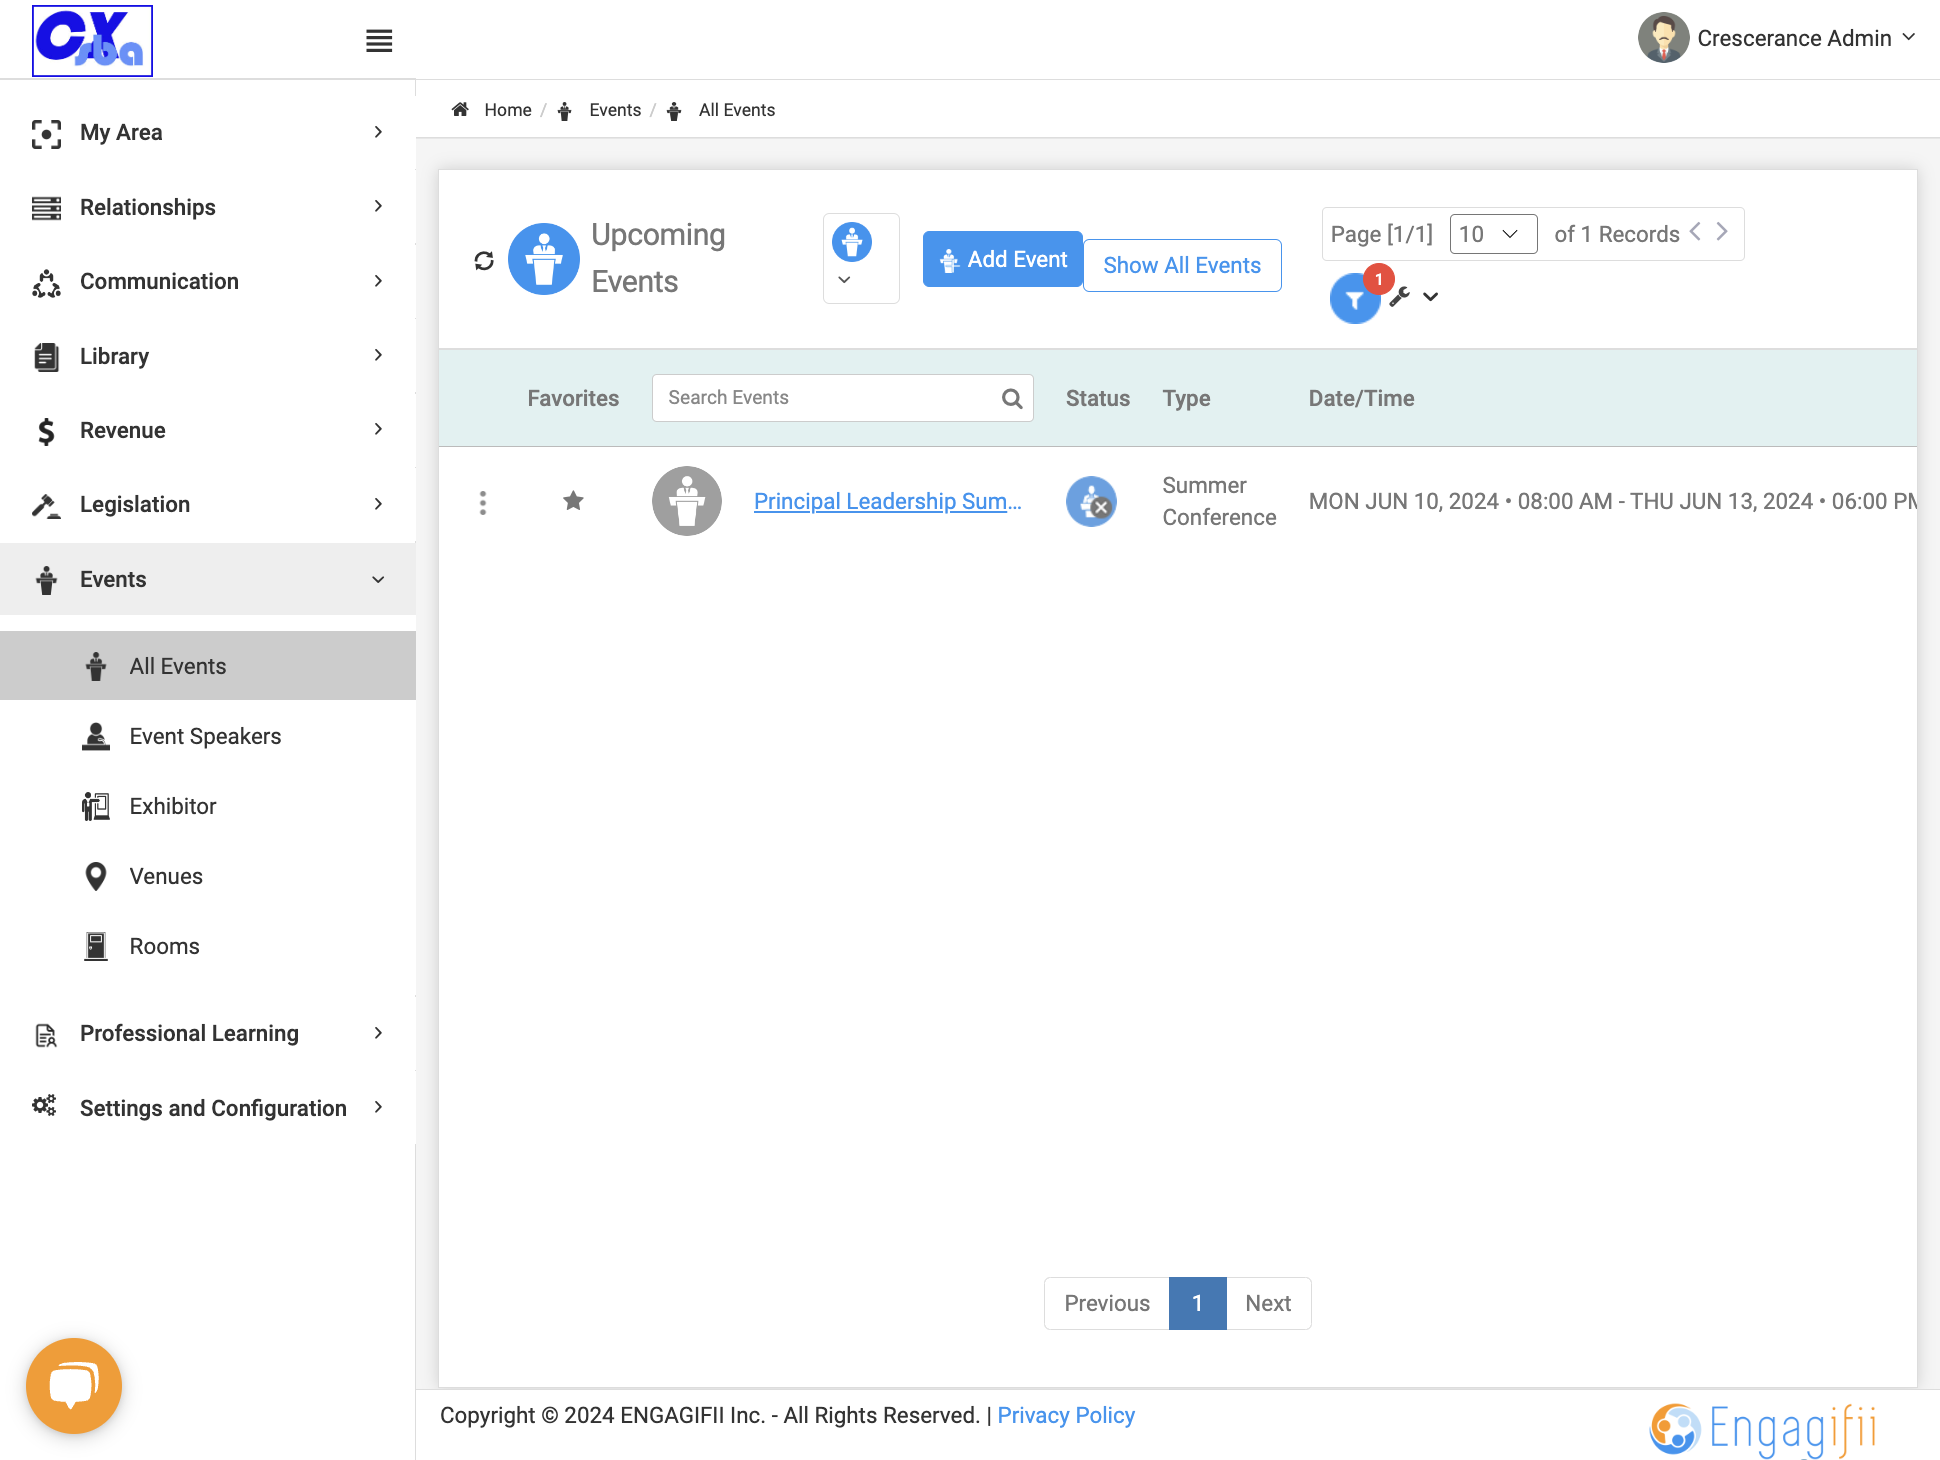The height and width of the screenshot is (1460, 1940).
Task: Click Show All Events button
Action: (1182, 265)
